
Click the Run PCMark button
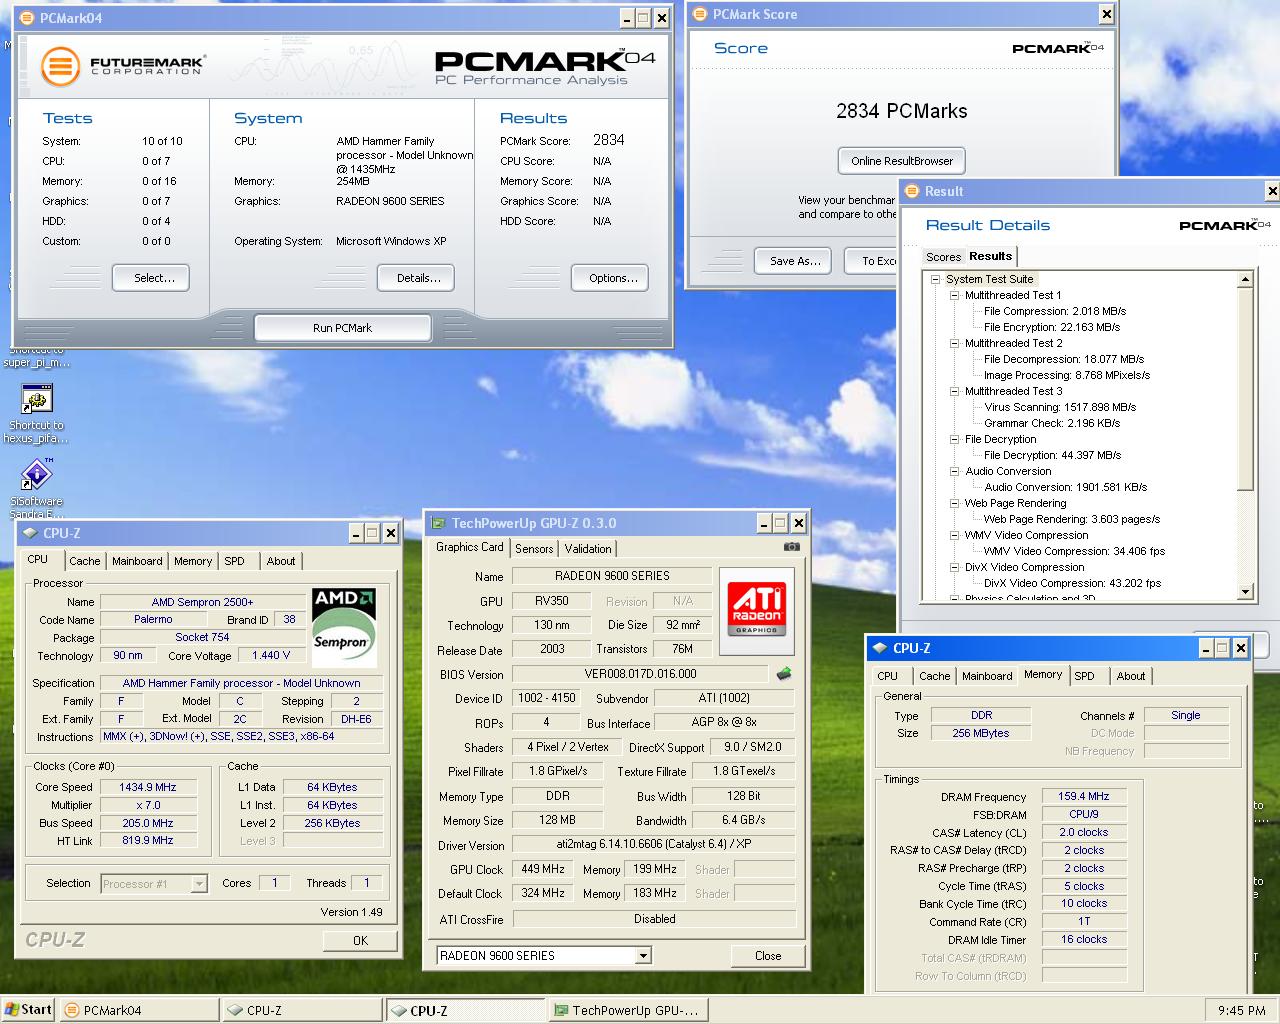tap(342, 328)
